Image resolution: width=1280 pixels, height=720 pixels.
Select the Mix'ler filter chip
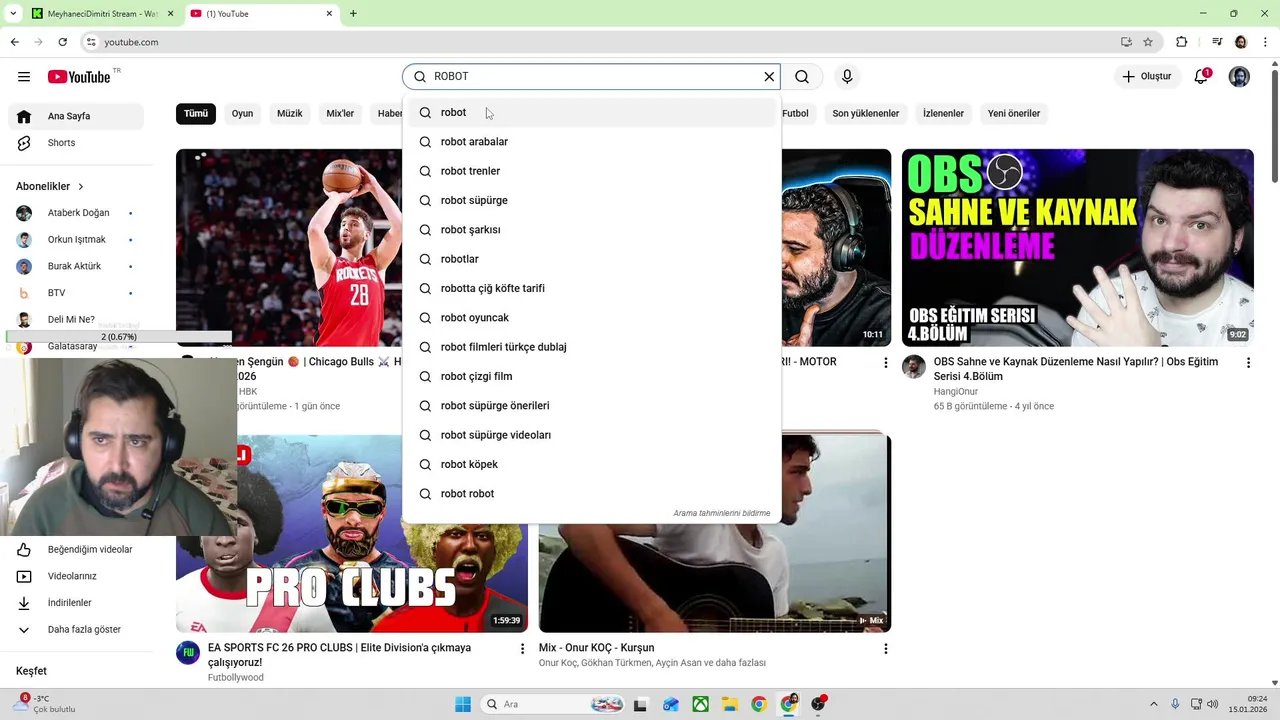pyautogui.click(x=340, y=114)
